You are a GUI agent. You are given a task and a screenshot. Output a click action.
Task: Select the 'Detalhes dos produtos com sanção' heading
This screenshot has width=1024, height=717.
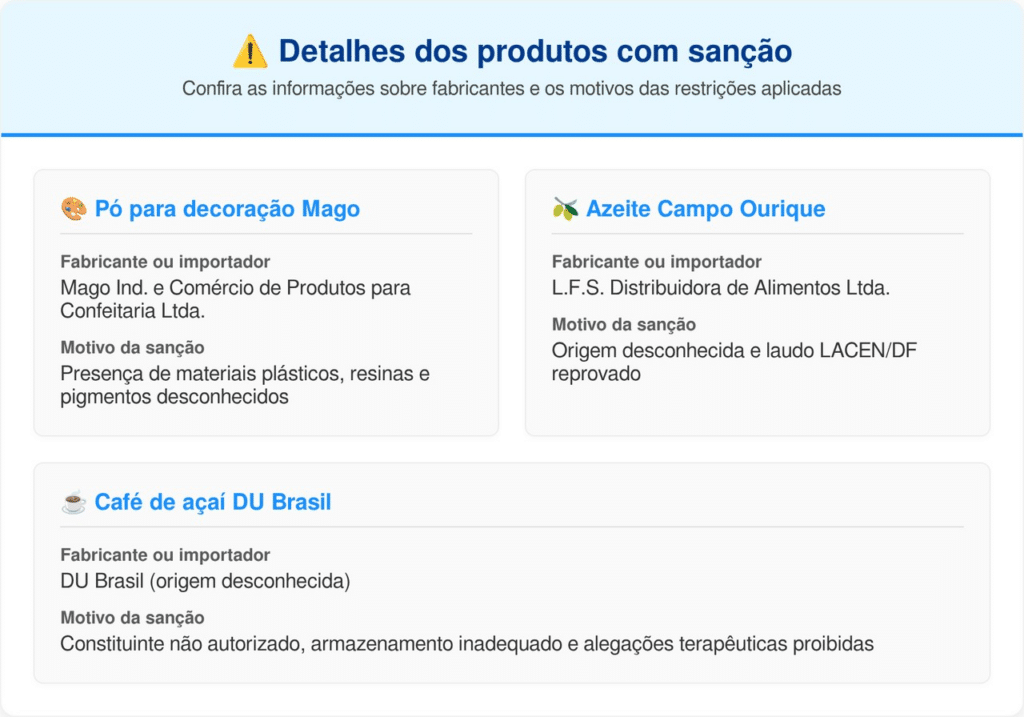[534, 50]
